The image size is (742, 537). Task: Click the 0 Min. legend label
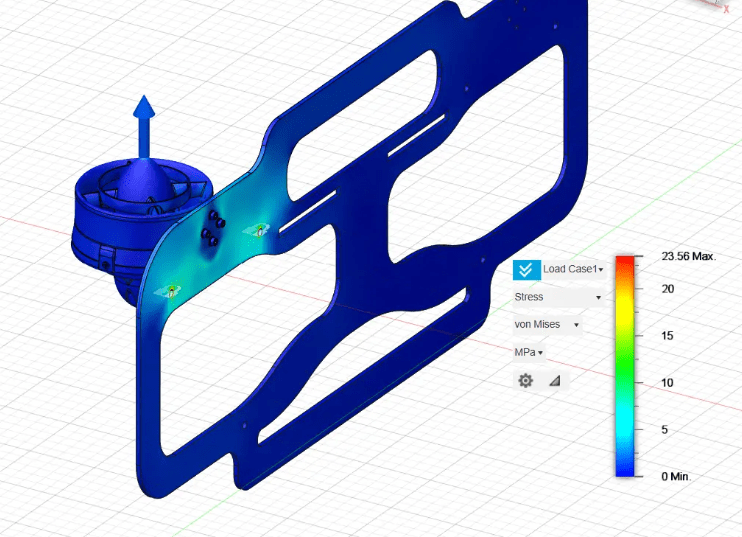[x=676, y=477]
